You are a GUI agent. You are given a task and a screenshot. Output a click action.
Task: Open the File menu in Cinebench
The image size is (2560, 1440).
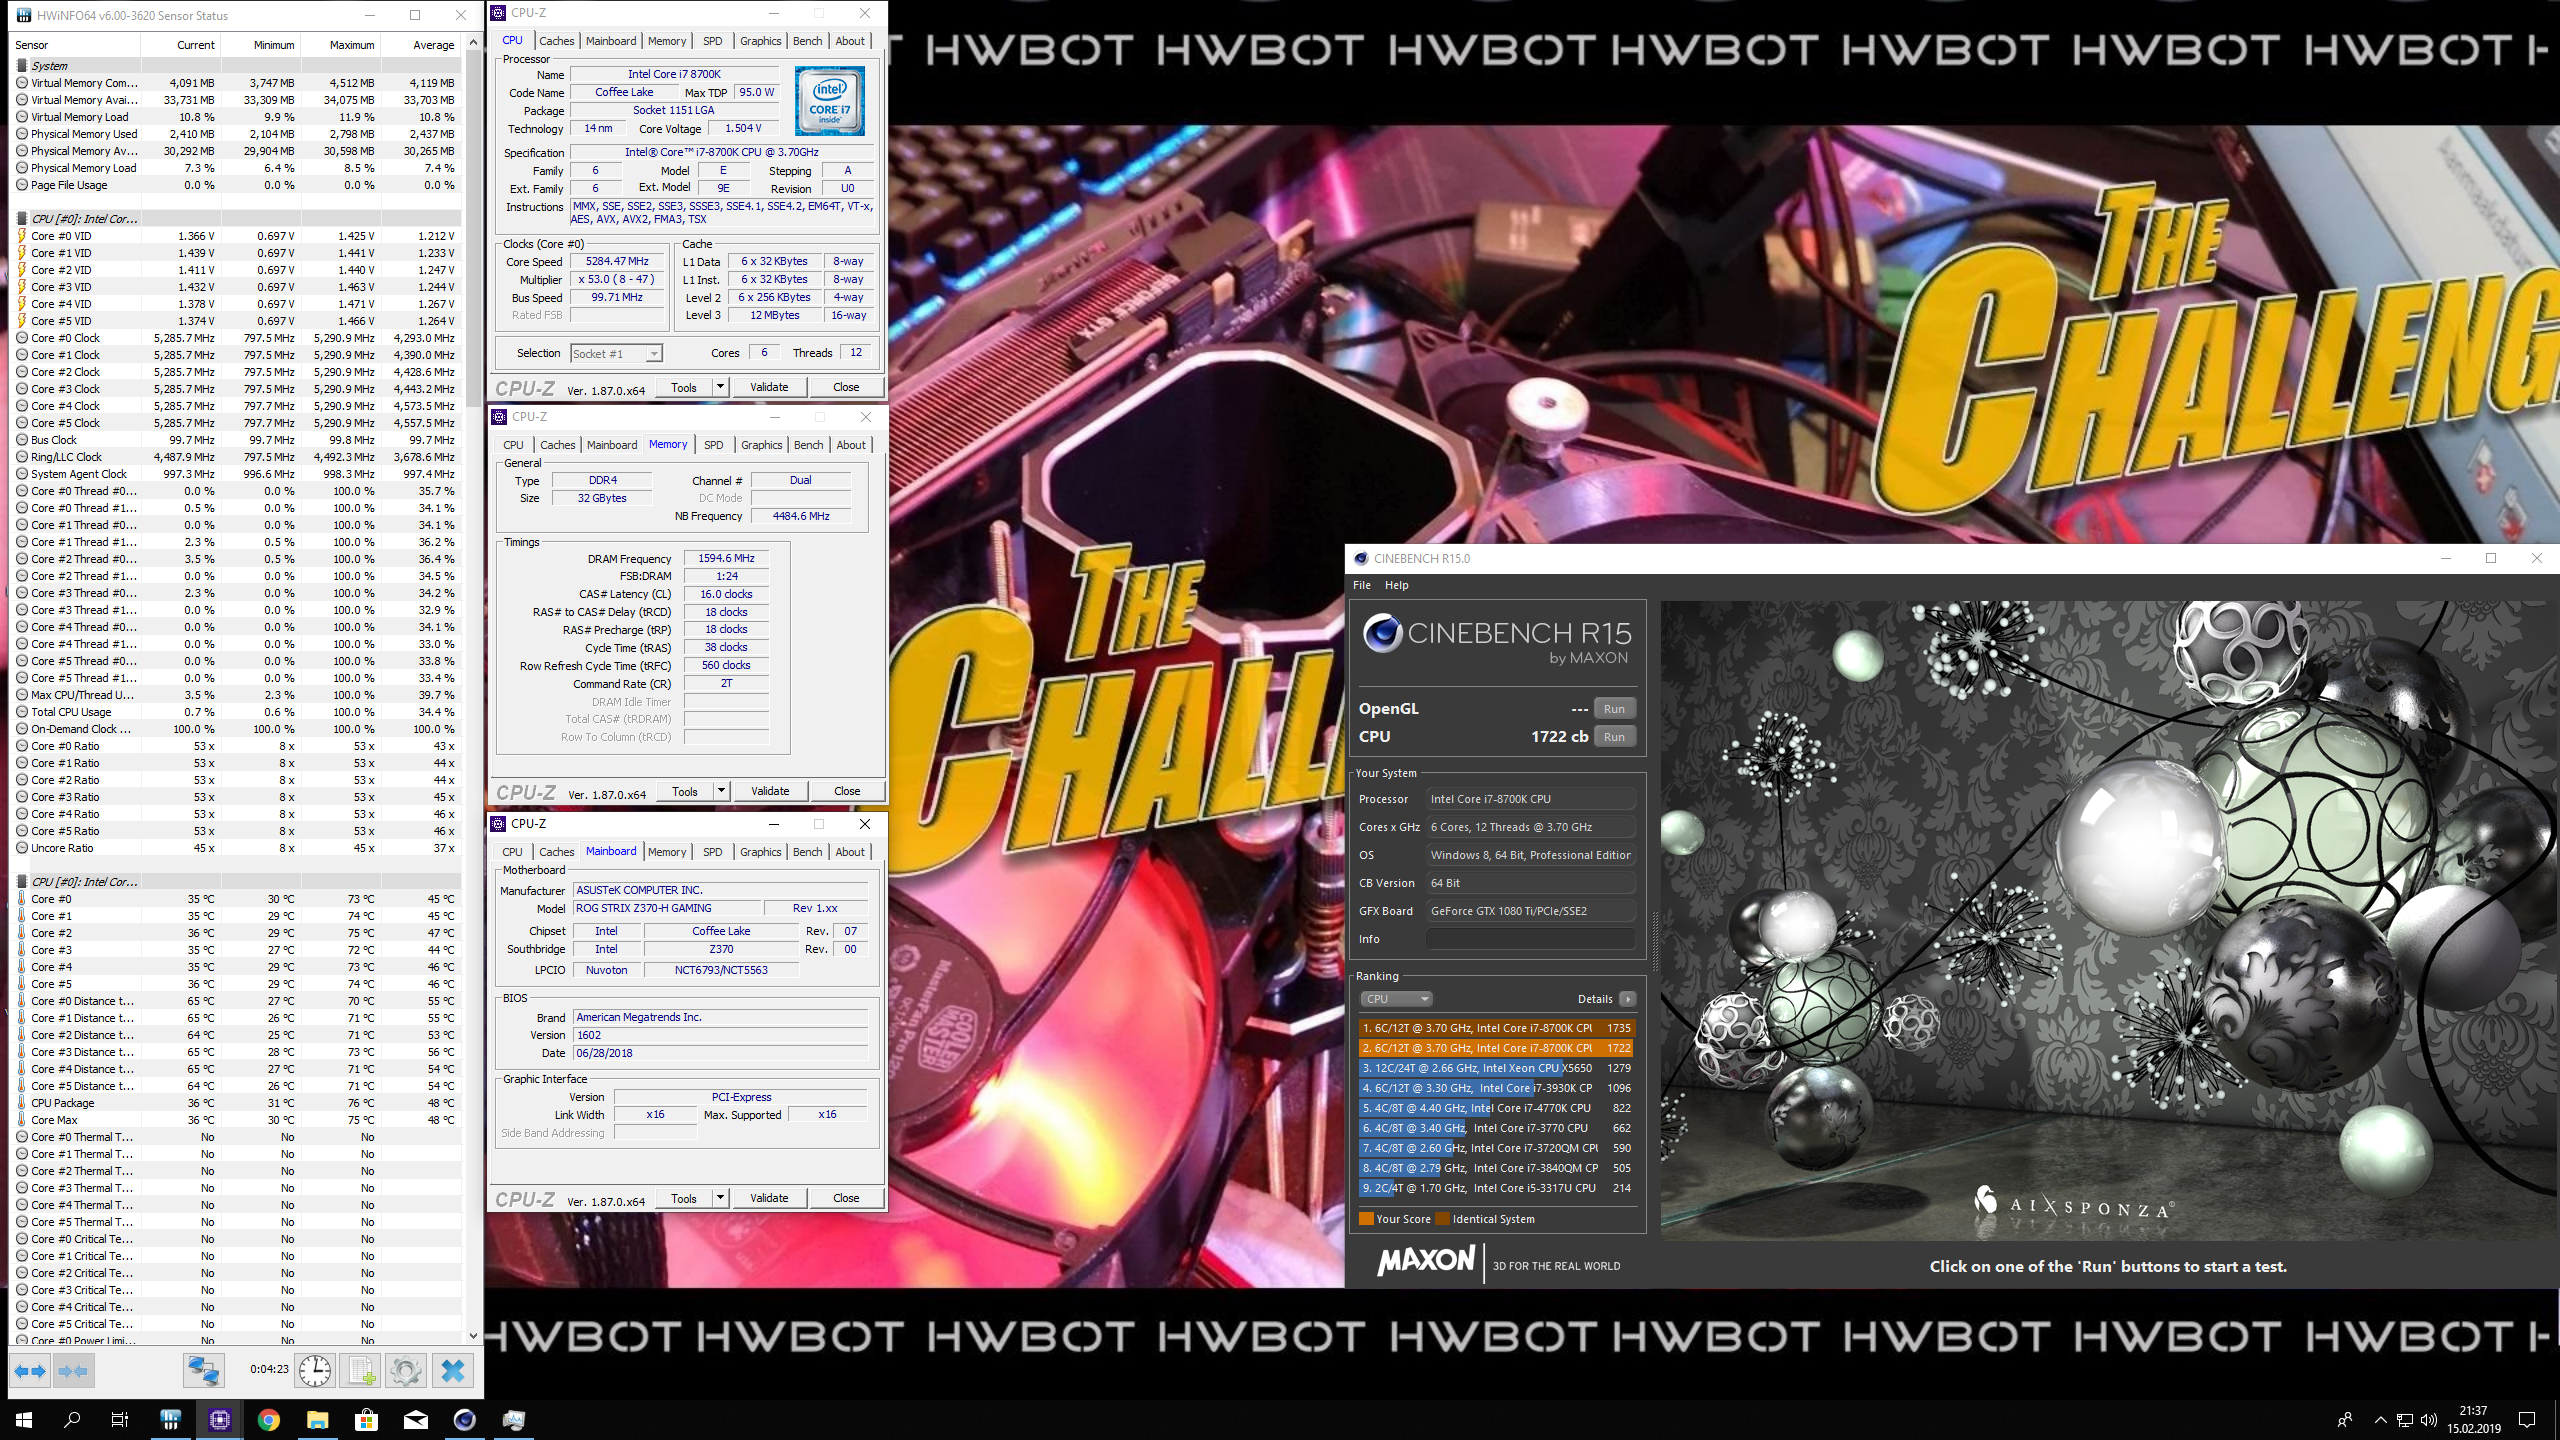(x=1361, y=585)
